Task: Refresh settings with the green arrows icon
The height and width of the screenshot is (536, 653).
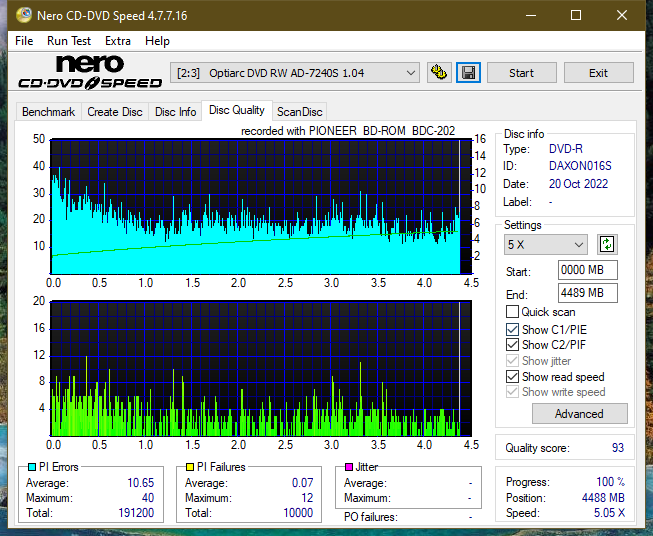Action: click(x=607, y=244)
